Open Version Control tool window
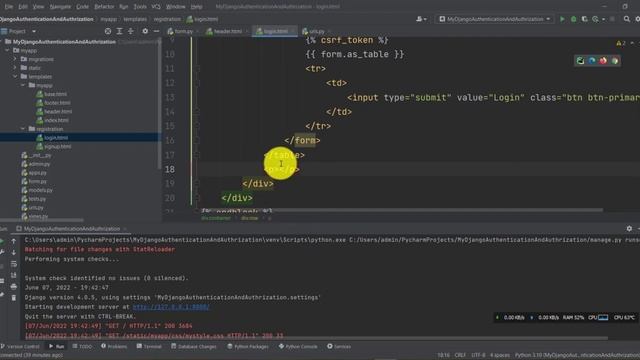Screen dimensions: 640x360 [x=20, y=347]
